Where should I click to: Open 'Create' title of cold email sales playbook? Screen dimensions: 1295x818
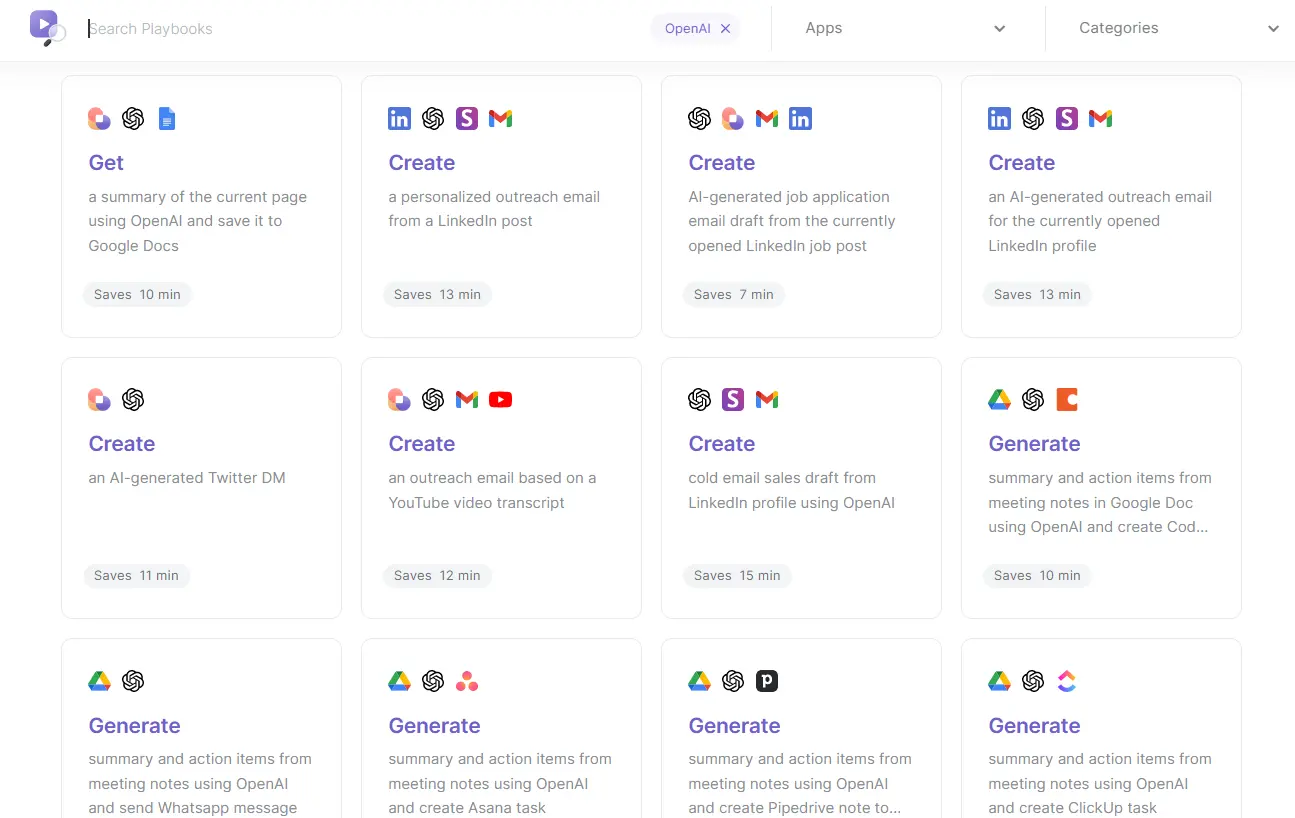tap(722, 444)
